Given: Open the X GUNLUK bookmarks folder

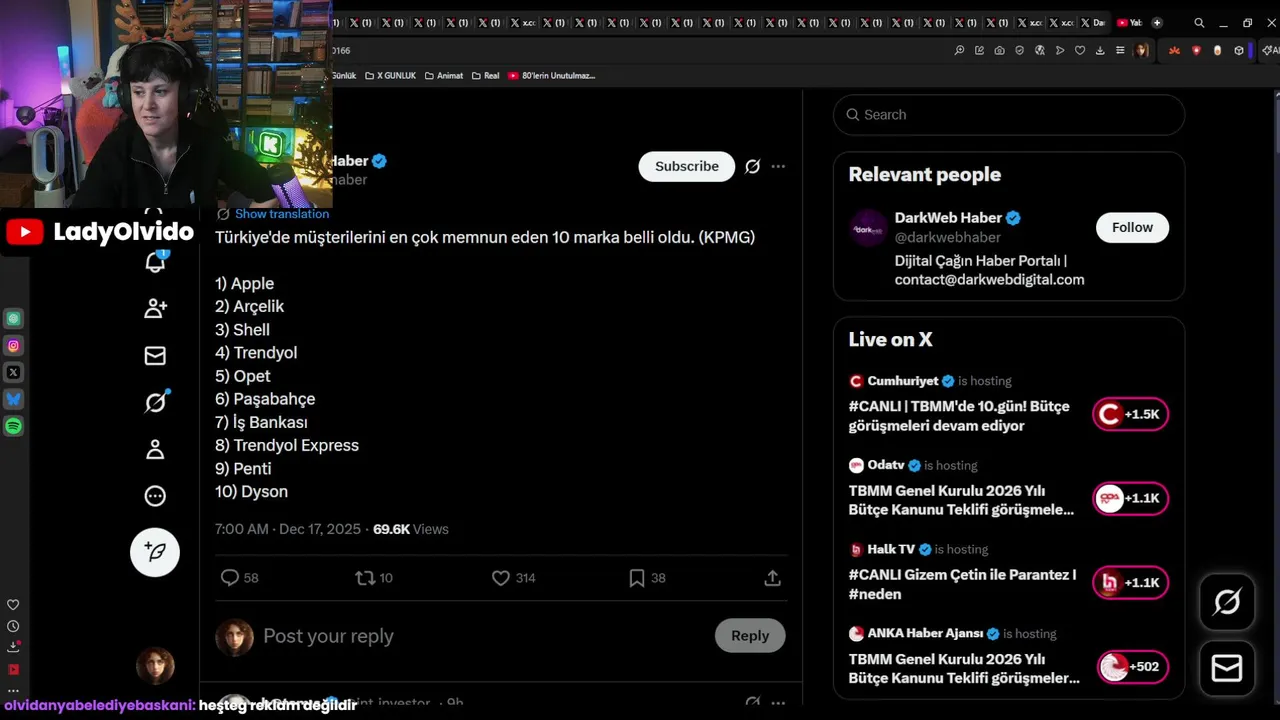Looking at the screenshot, I should click(x=390, y=75).
